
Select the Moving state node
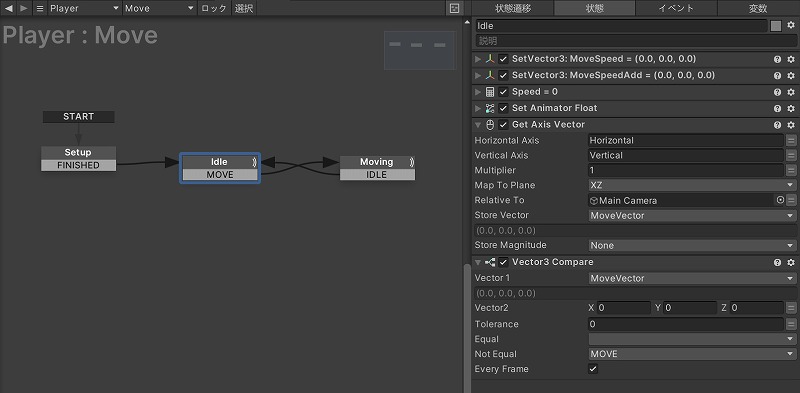point(377,162)
